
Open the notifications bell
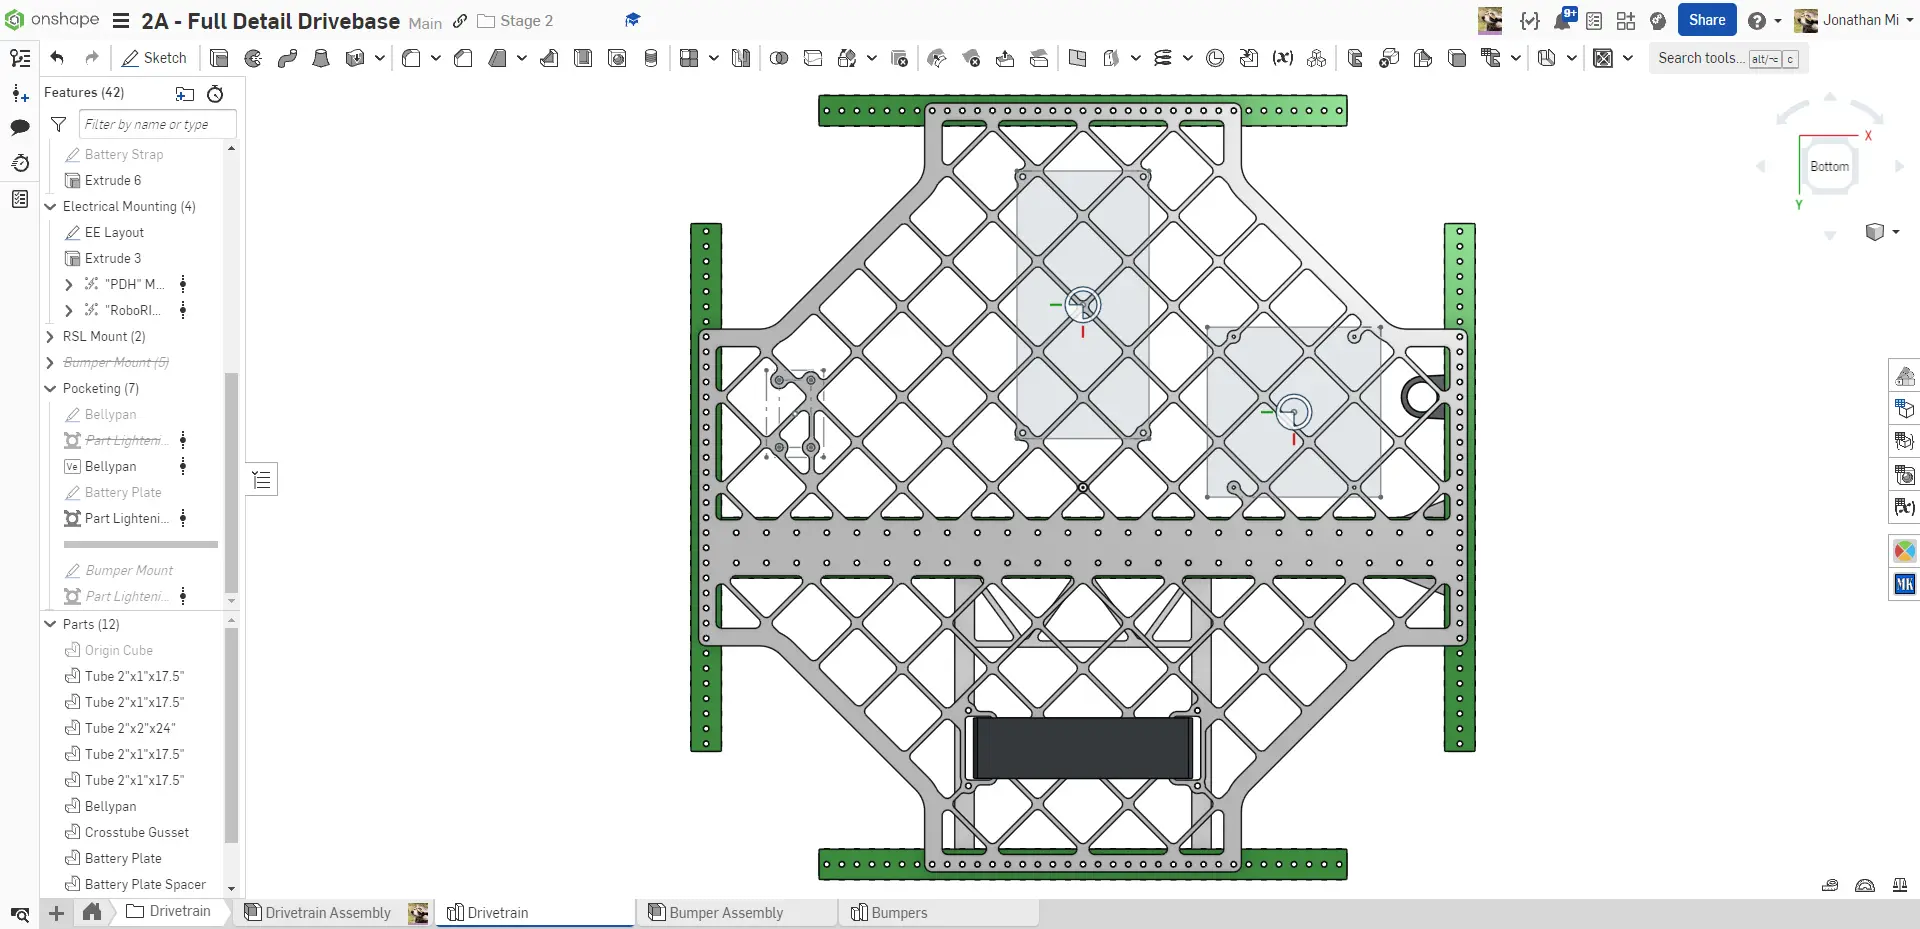(1562, 21)
